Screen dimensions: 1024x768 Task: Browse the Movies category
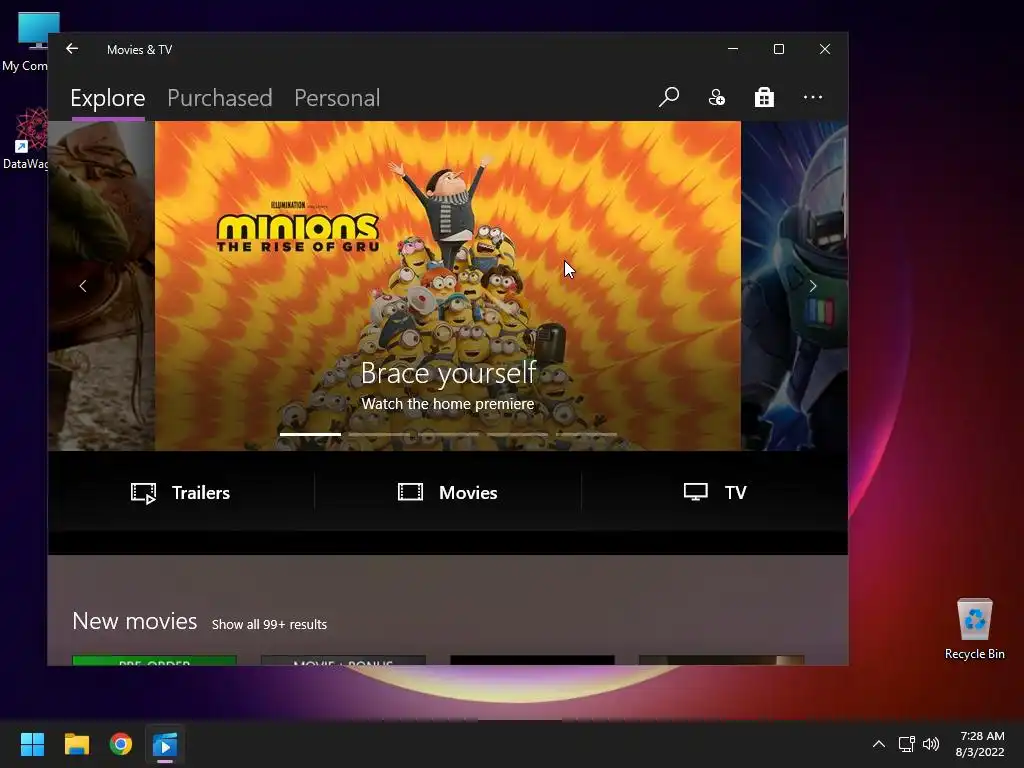coord(448,492)
